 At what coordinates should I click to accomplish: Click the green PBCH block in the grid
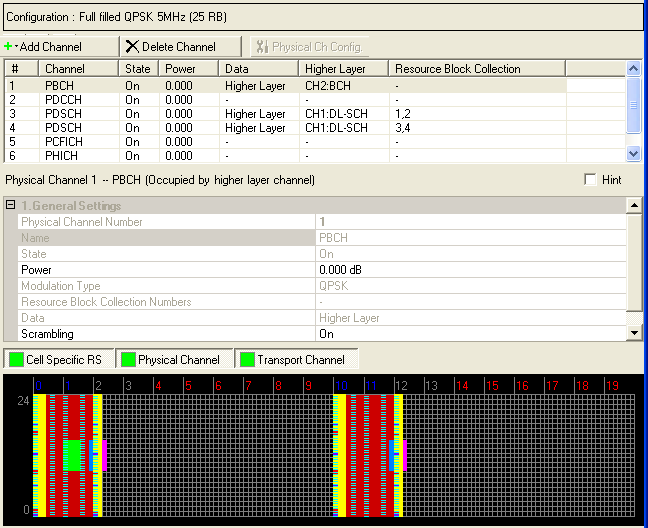click(x=72, y=455)
